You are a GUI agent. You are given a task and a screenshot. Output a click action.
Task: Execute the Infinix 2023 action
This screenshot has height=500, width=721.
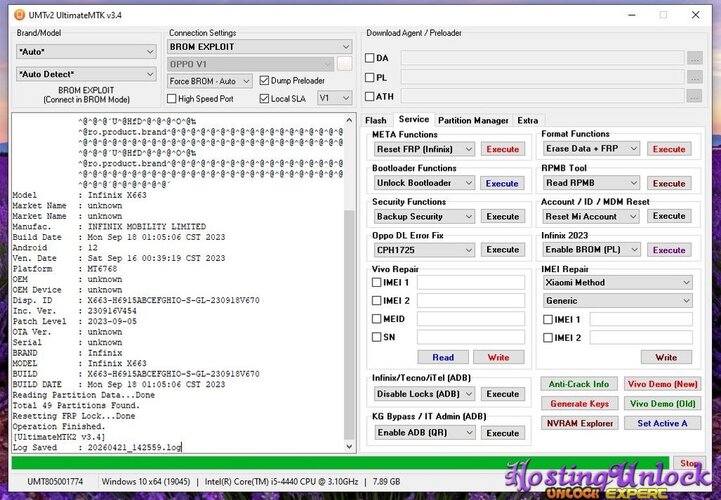(669, 250)
